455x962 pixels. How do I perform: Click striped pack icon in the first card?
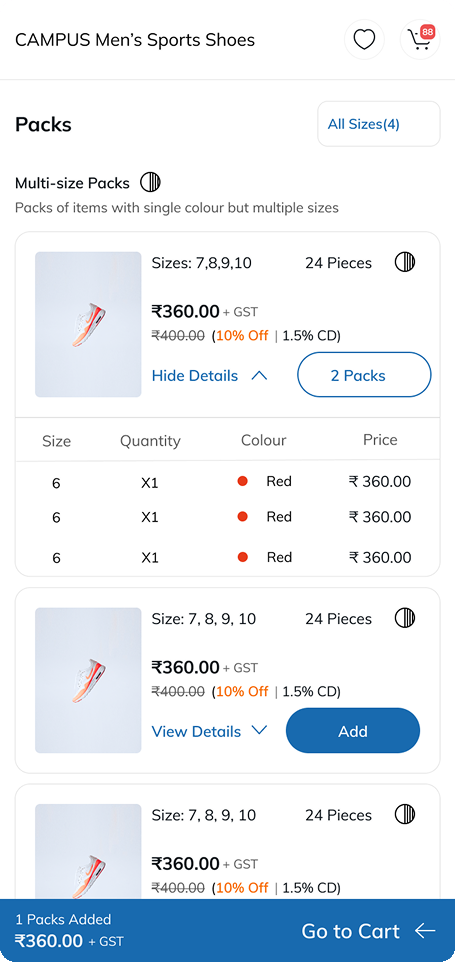[405, 263]
